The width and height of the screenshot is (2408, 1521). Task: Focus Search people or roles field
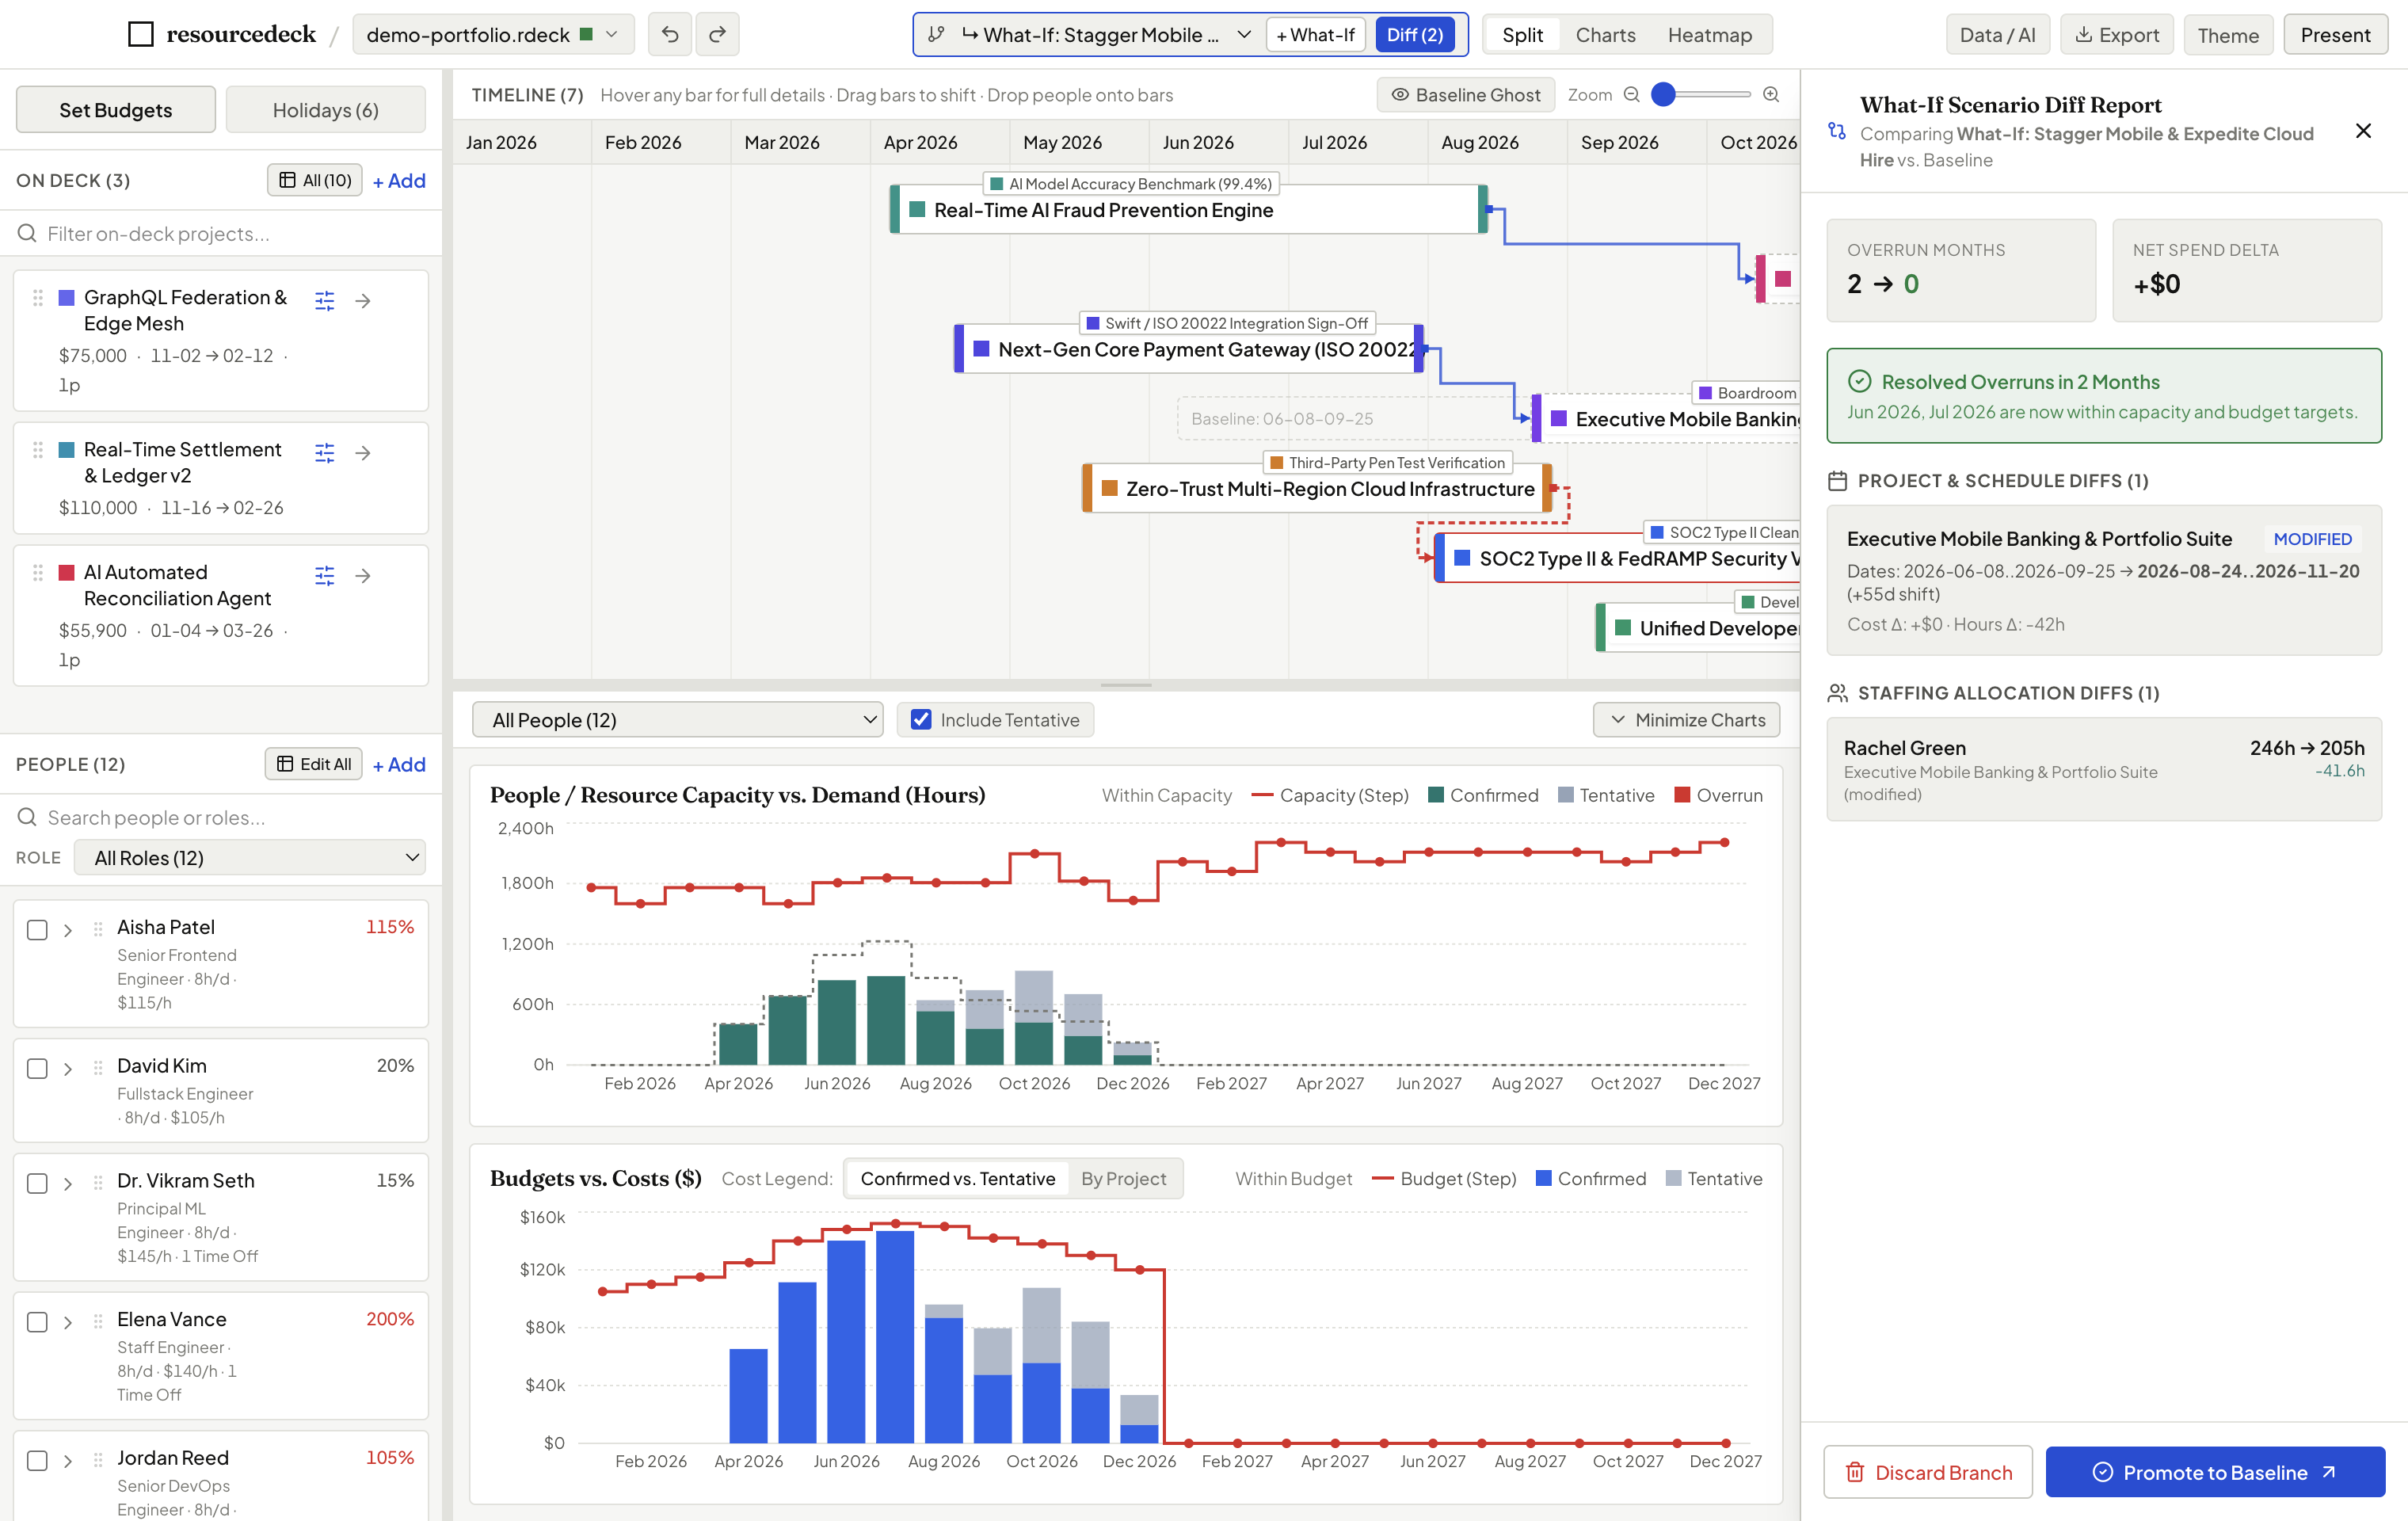(221, 817)
